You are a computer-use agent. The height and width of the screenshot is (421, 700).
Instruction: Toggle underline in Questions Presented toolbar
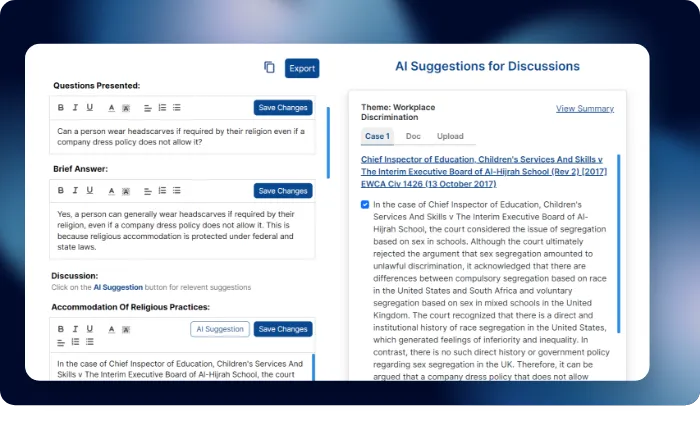pyautogui.click(x=90, y=107)
